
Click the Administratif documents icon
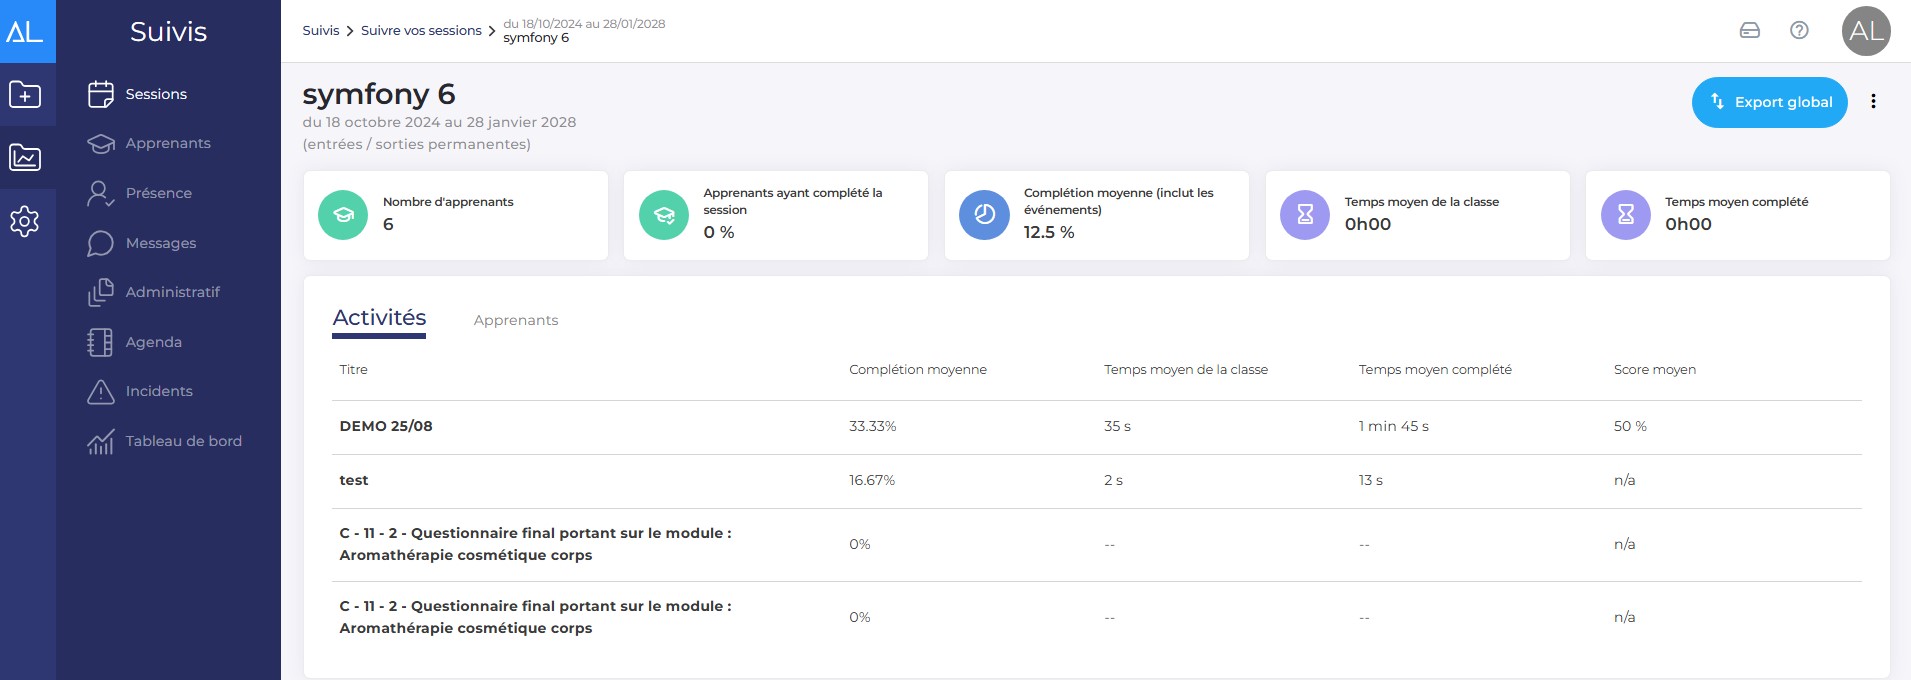click(x=101, y=292)
